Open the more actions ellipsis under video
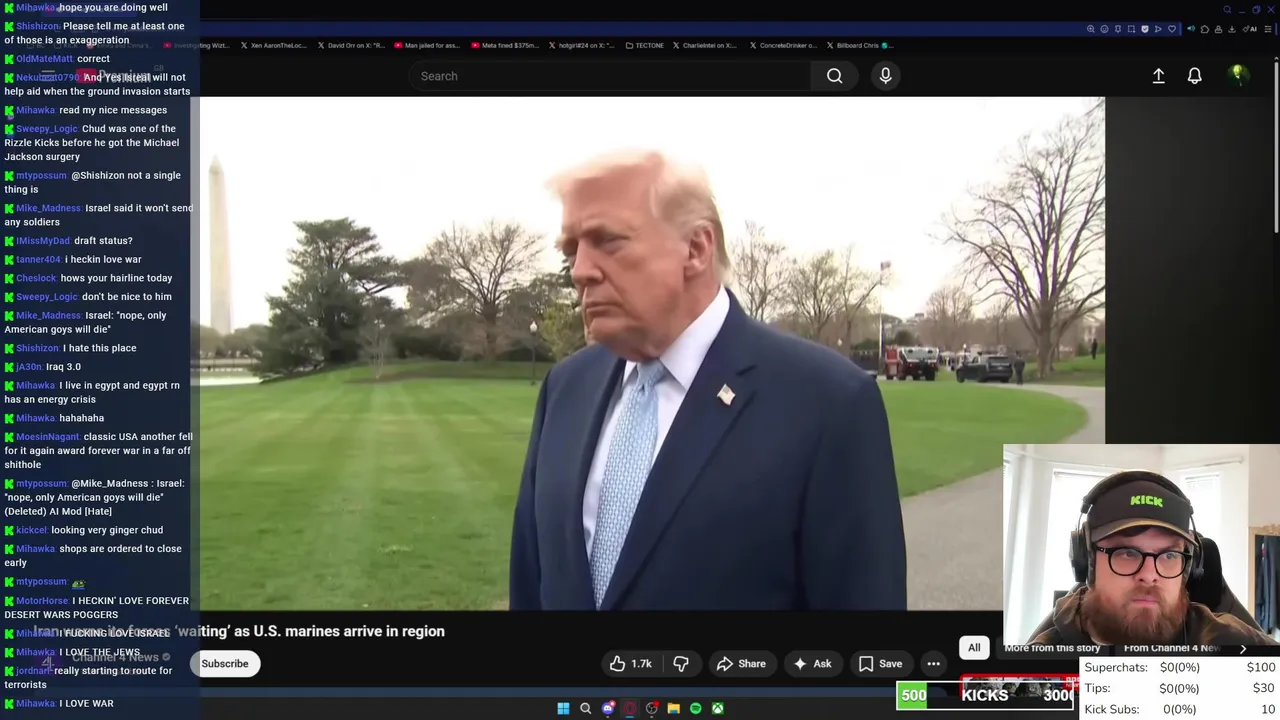1280x720 pixels. point(933,664)
